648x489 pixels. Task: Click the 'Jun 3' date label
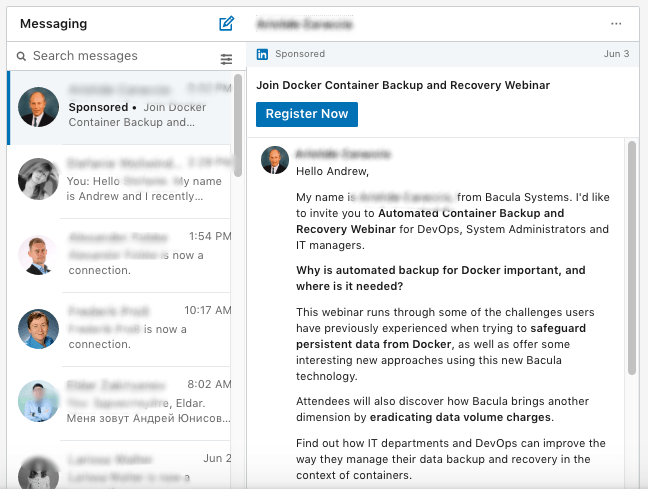coord(616,54)
